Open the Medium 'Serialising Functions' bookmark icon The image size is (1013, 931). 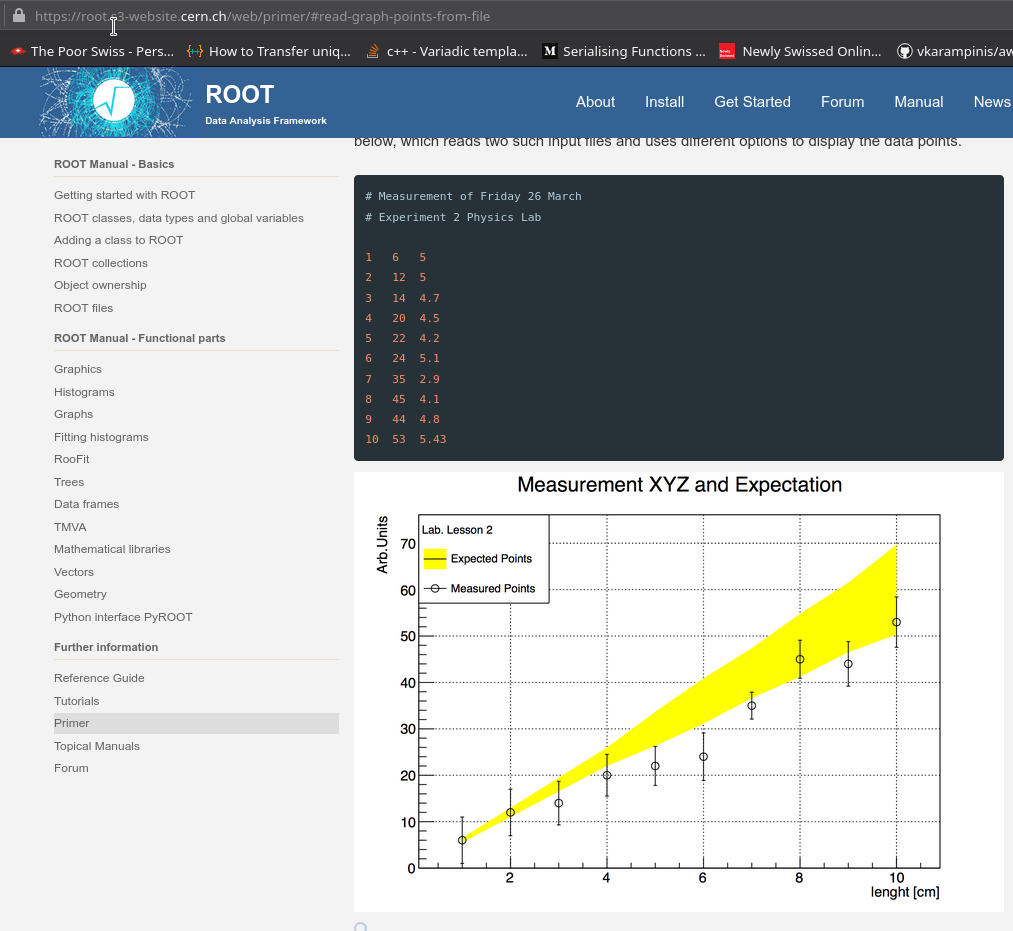point(550,50)
